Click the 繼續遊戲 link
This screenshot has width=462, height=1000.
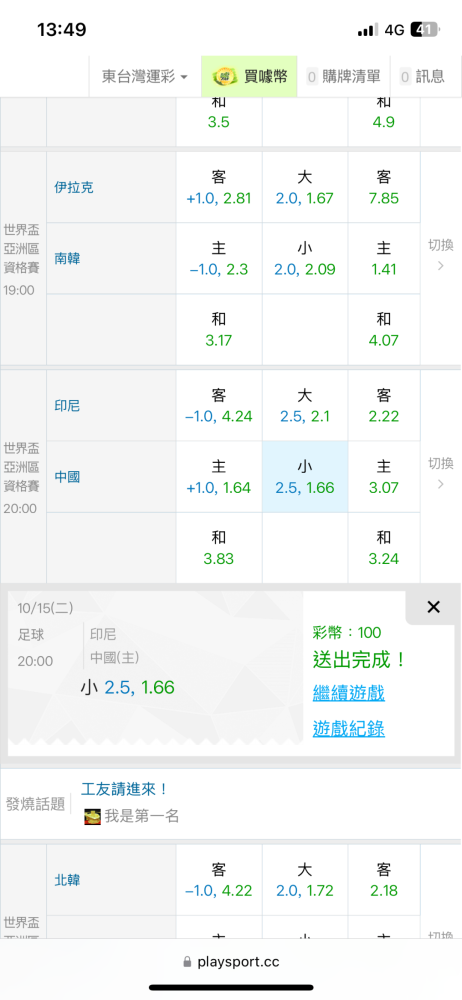tap(348, 693)
